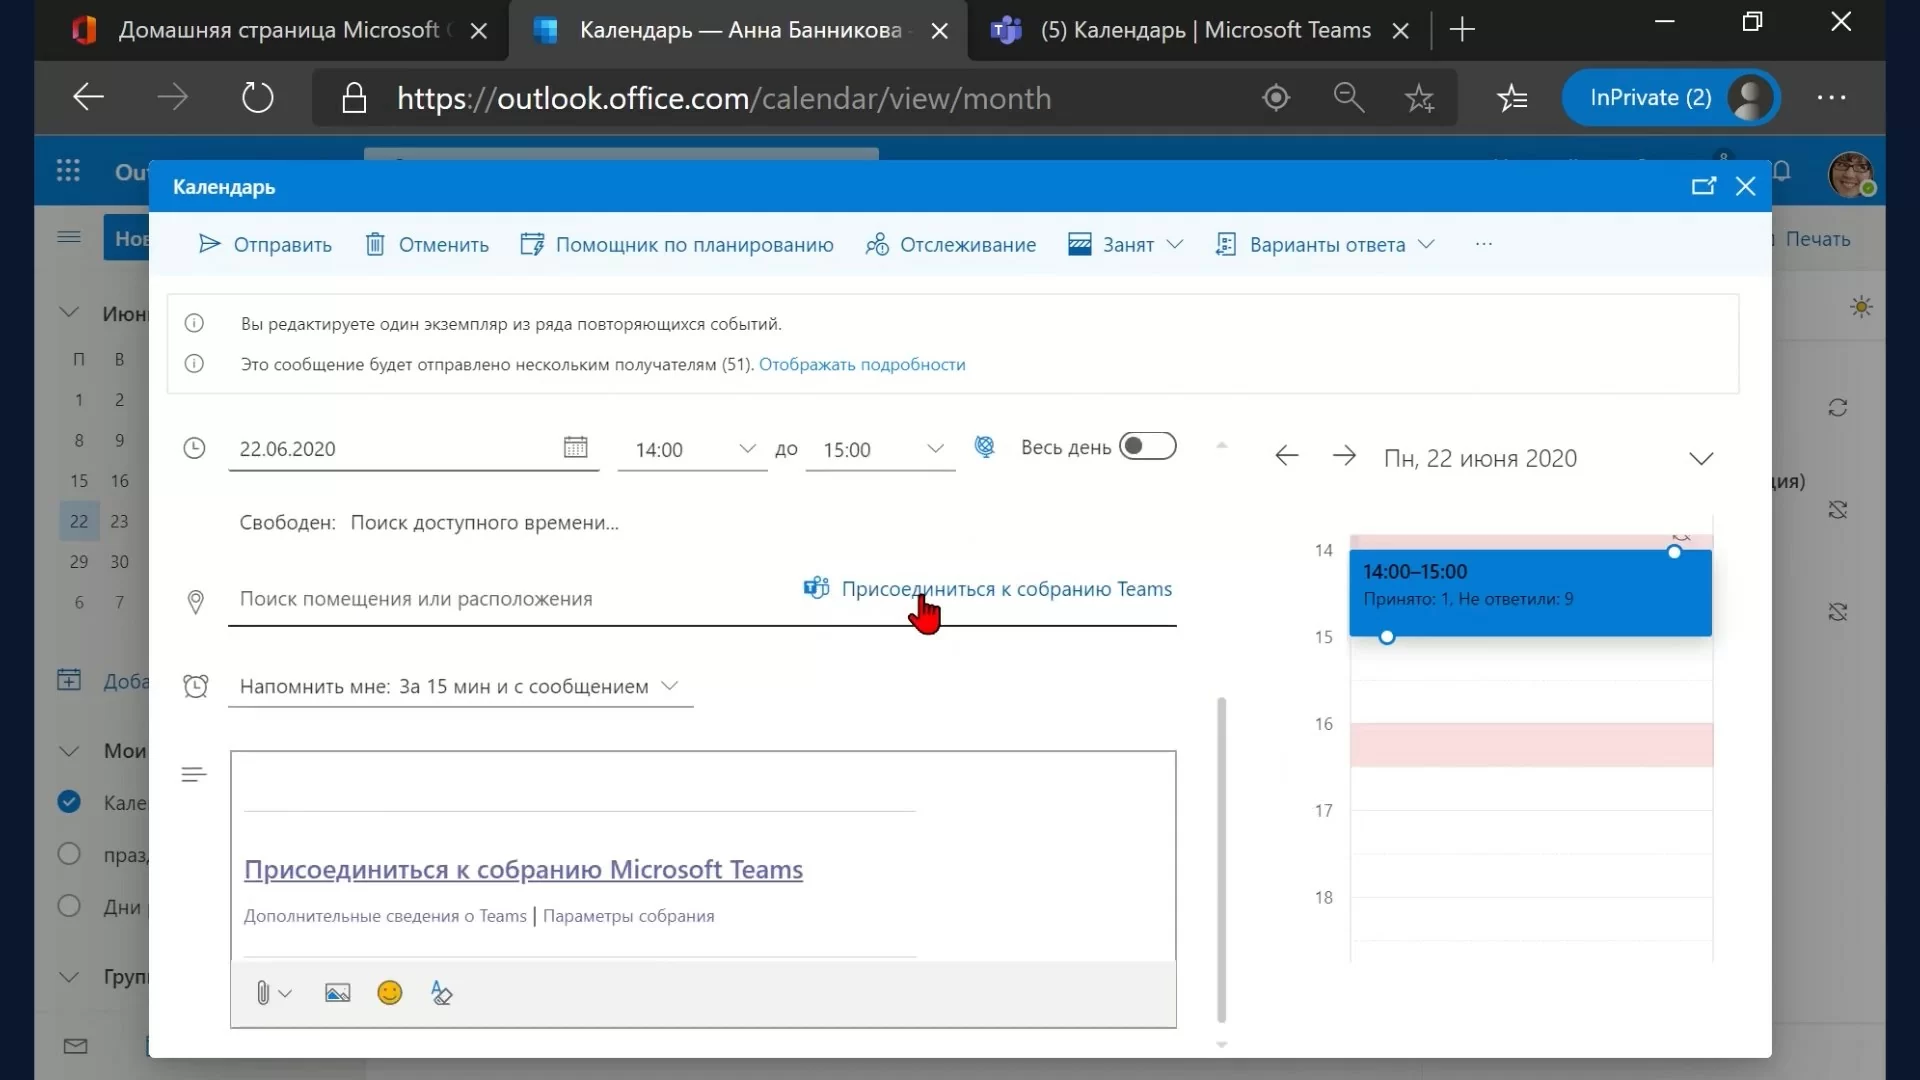Send the meeting with Отправить
The height and width of the screenshot is (1080, 1920).
coord(265,245)
